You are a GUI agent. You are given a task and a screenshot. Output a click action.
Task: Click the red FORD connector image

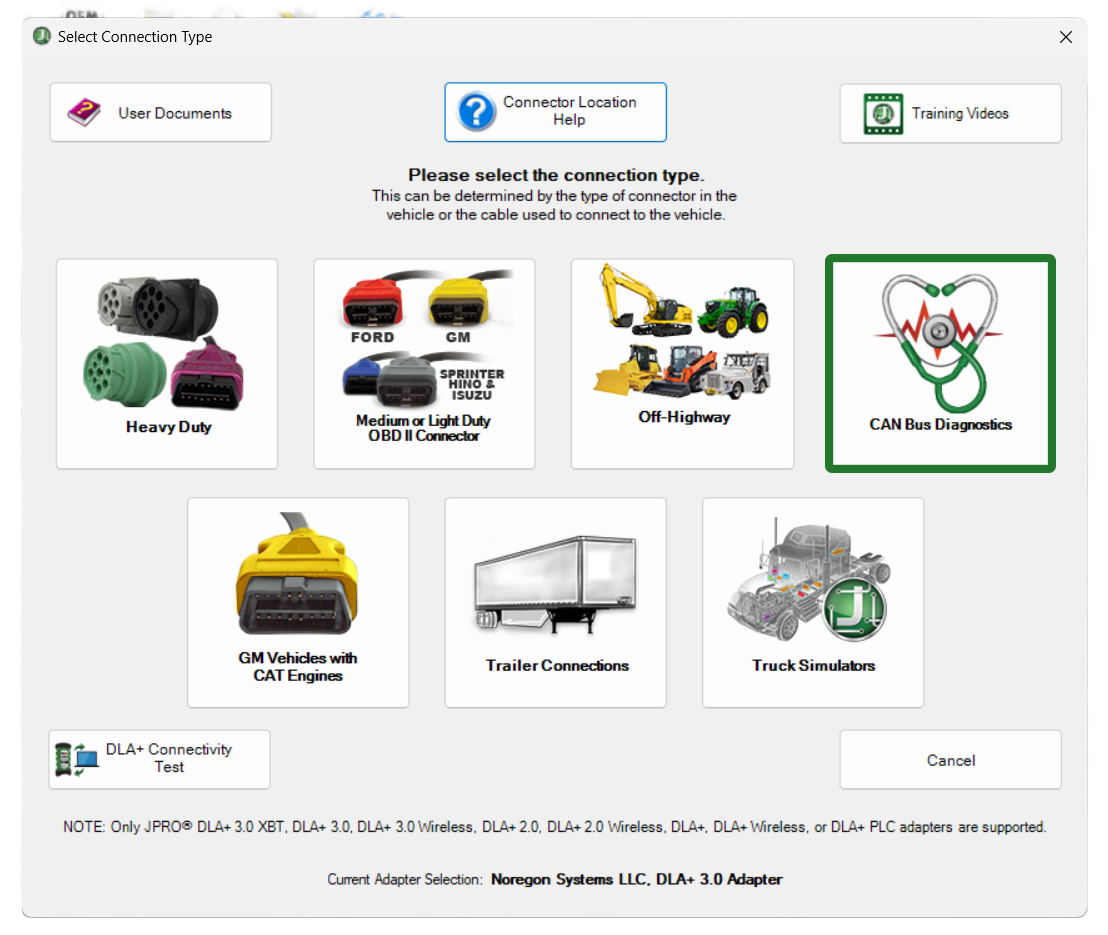[x=371, y=303]
